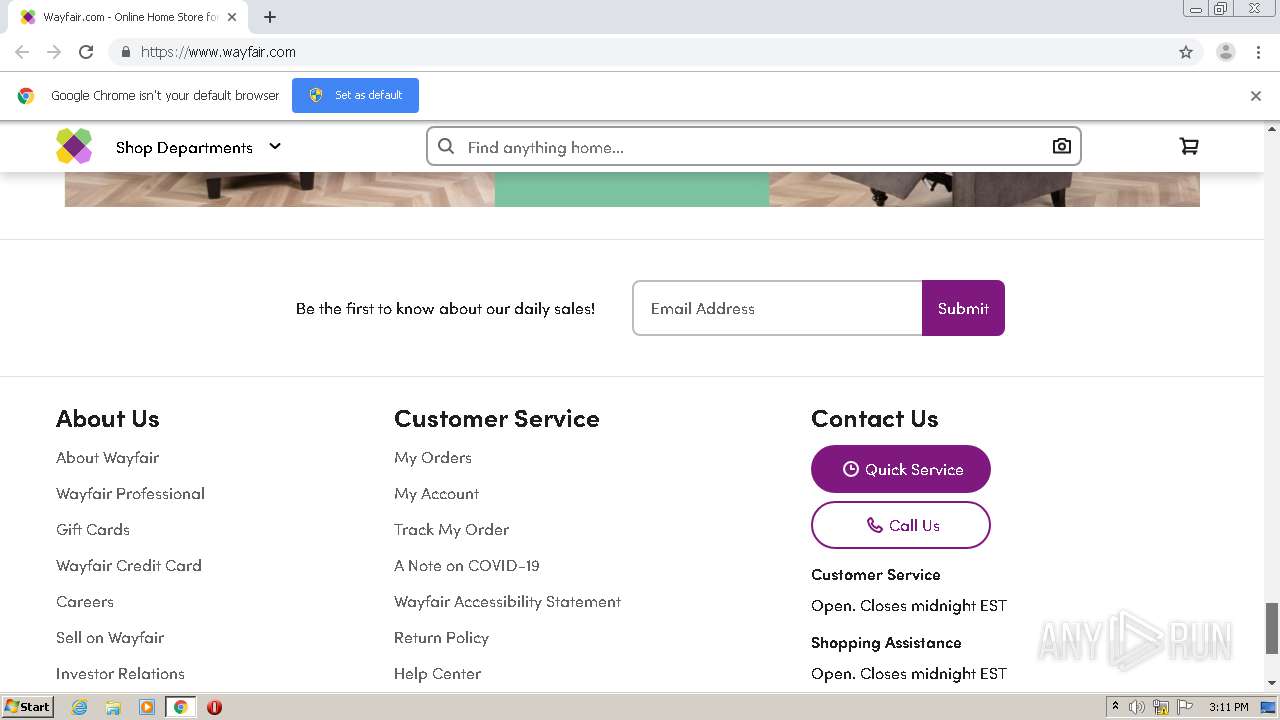Open the Gift Cards link
1280x720 pixels.
point(93,530)
